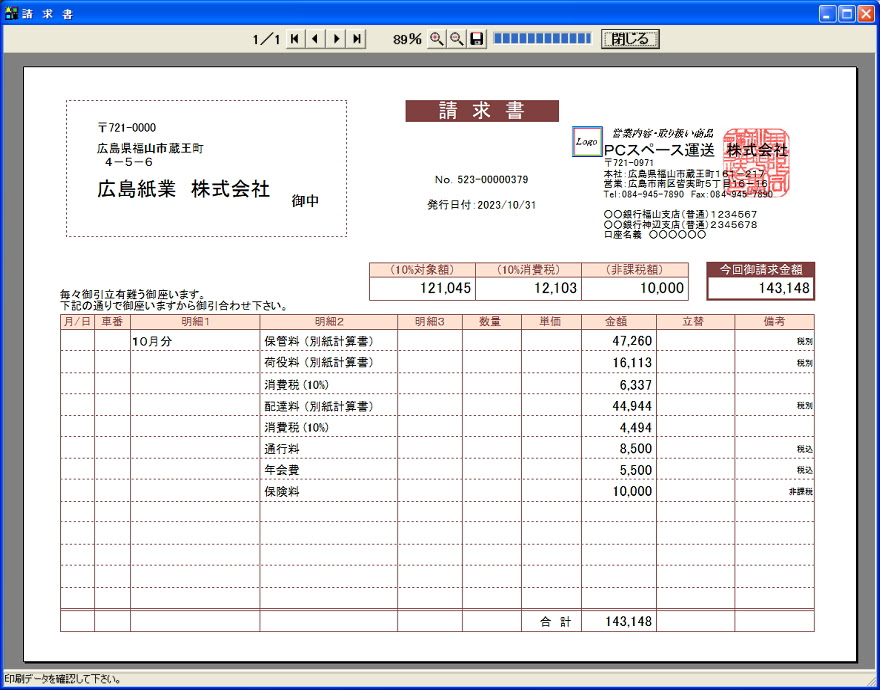Maximize the 請求書 window

tap(846, 14)
